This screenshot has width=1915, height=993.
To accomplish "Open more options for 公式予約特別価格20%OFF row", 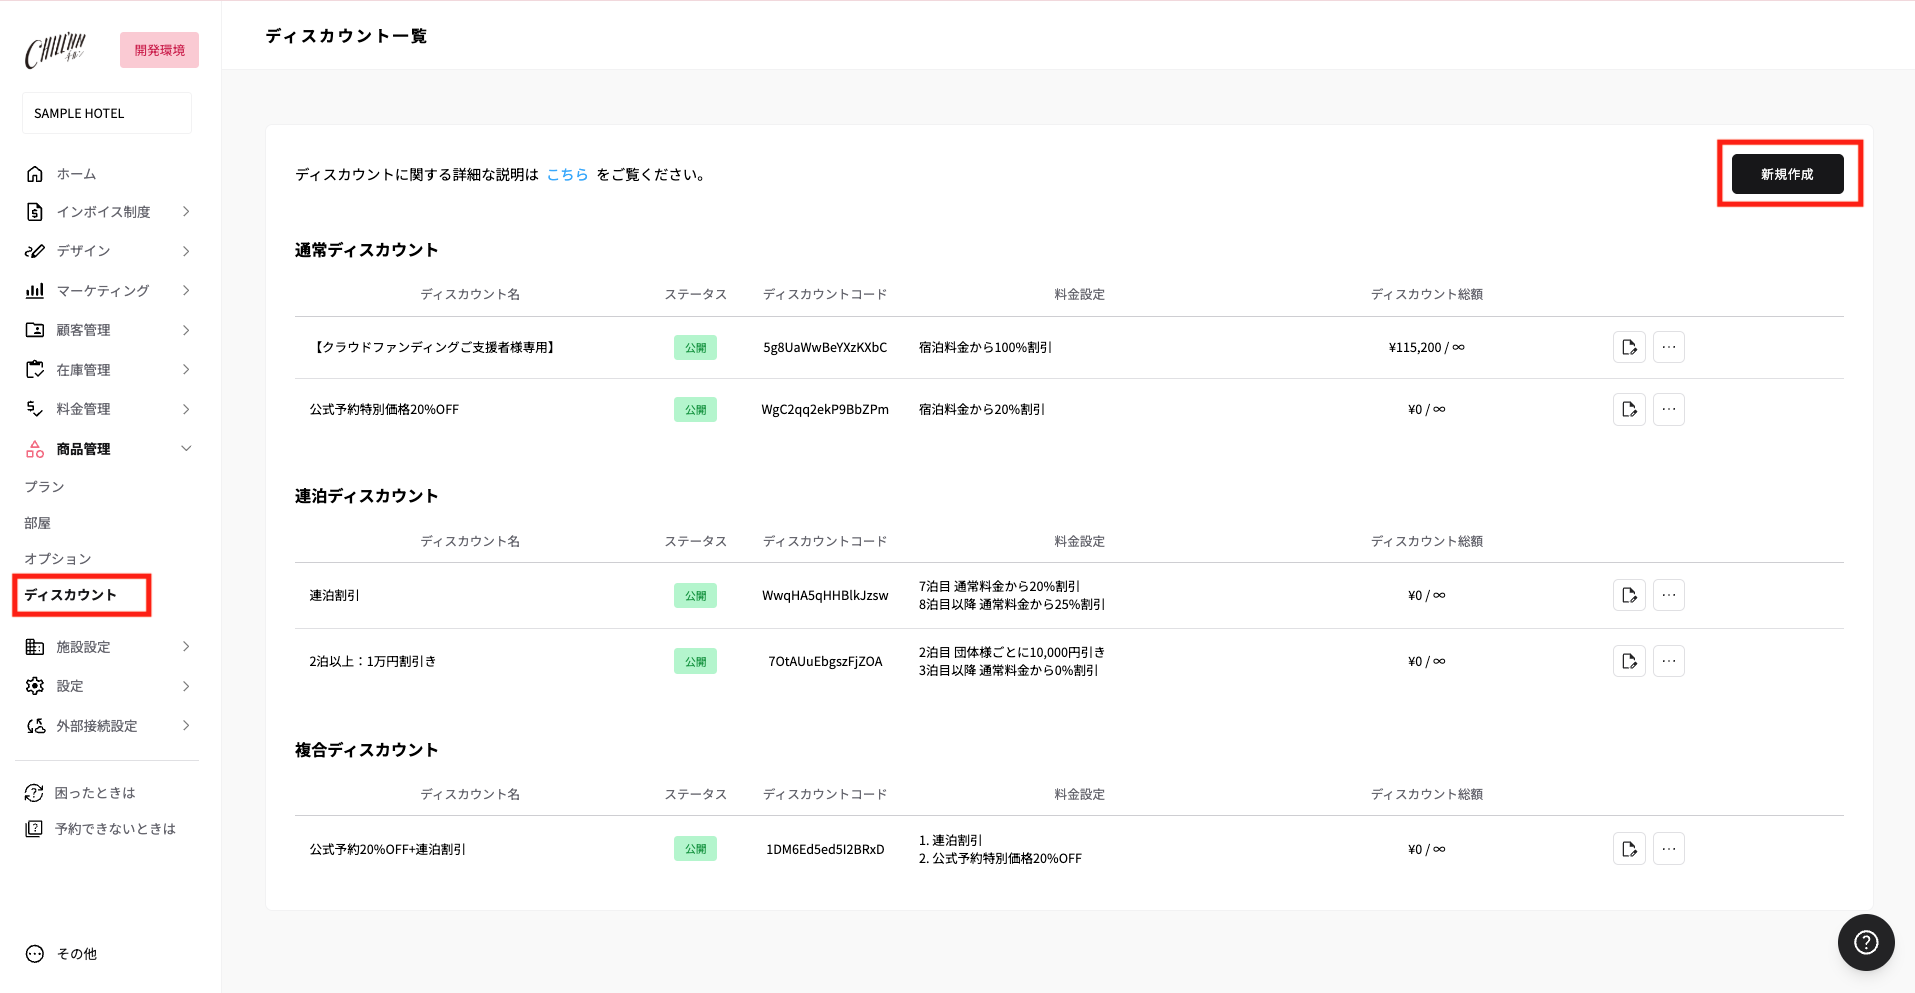I will point(1669,409).
